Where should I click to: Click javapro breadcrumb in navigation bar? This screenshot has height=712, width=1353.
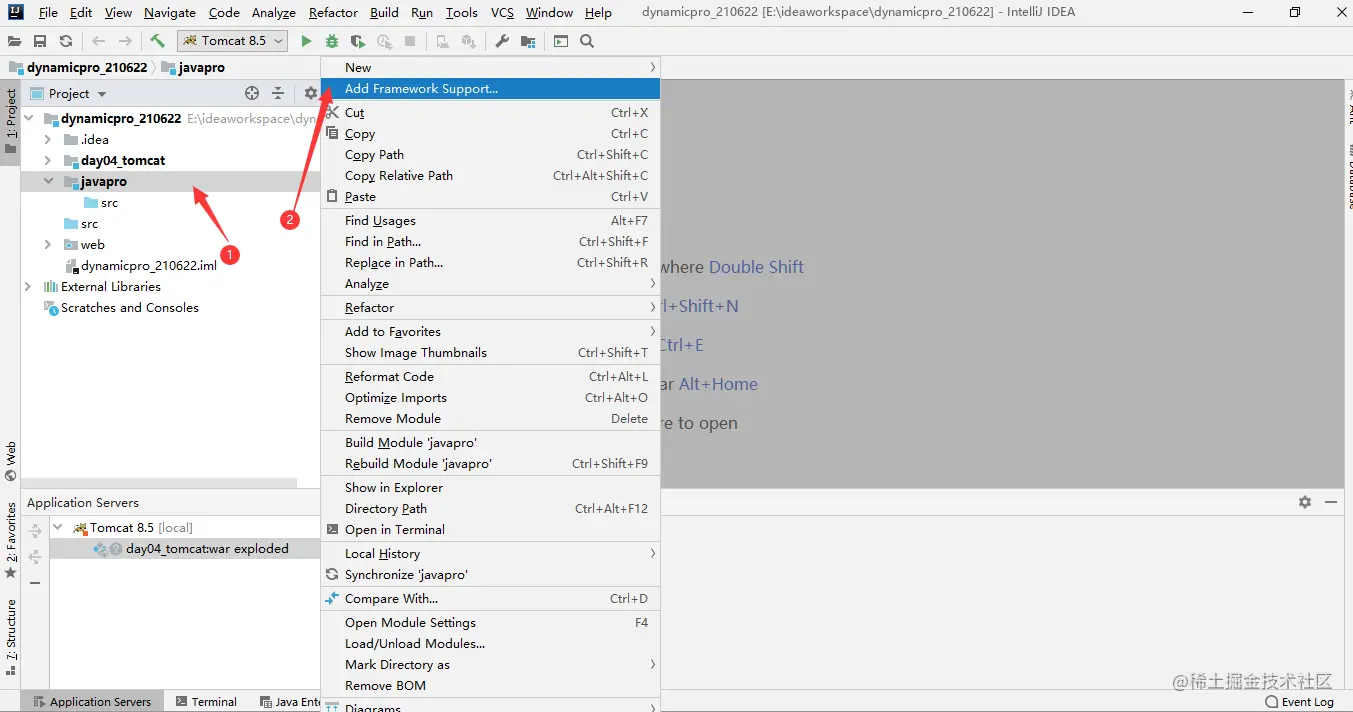[193, 67]
